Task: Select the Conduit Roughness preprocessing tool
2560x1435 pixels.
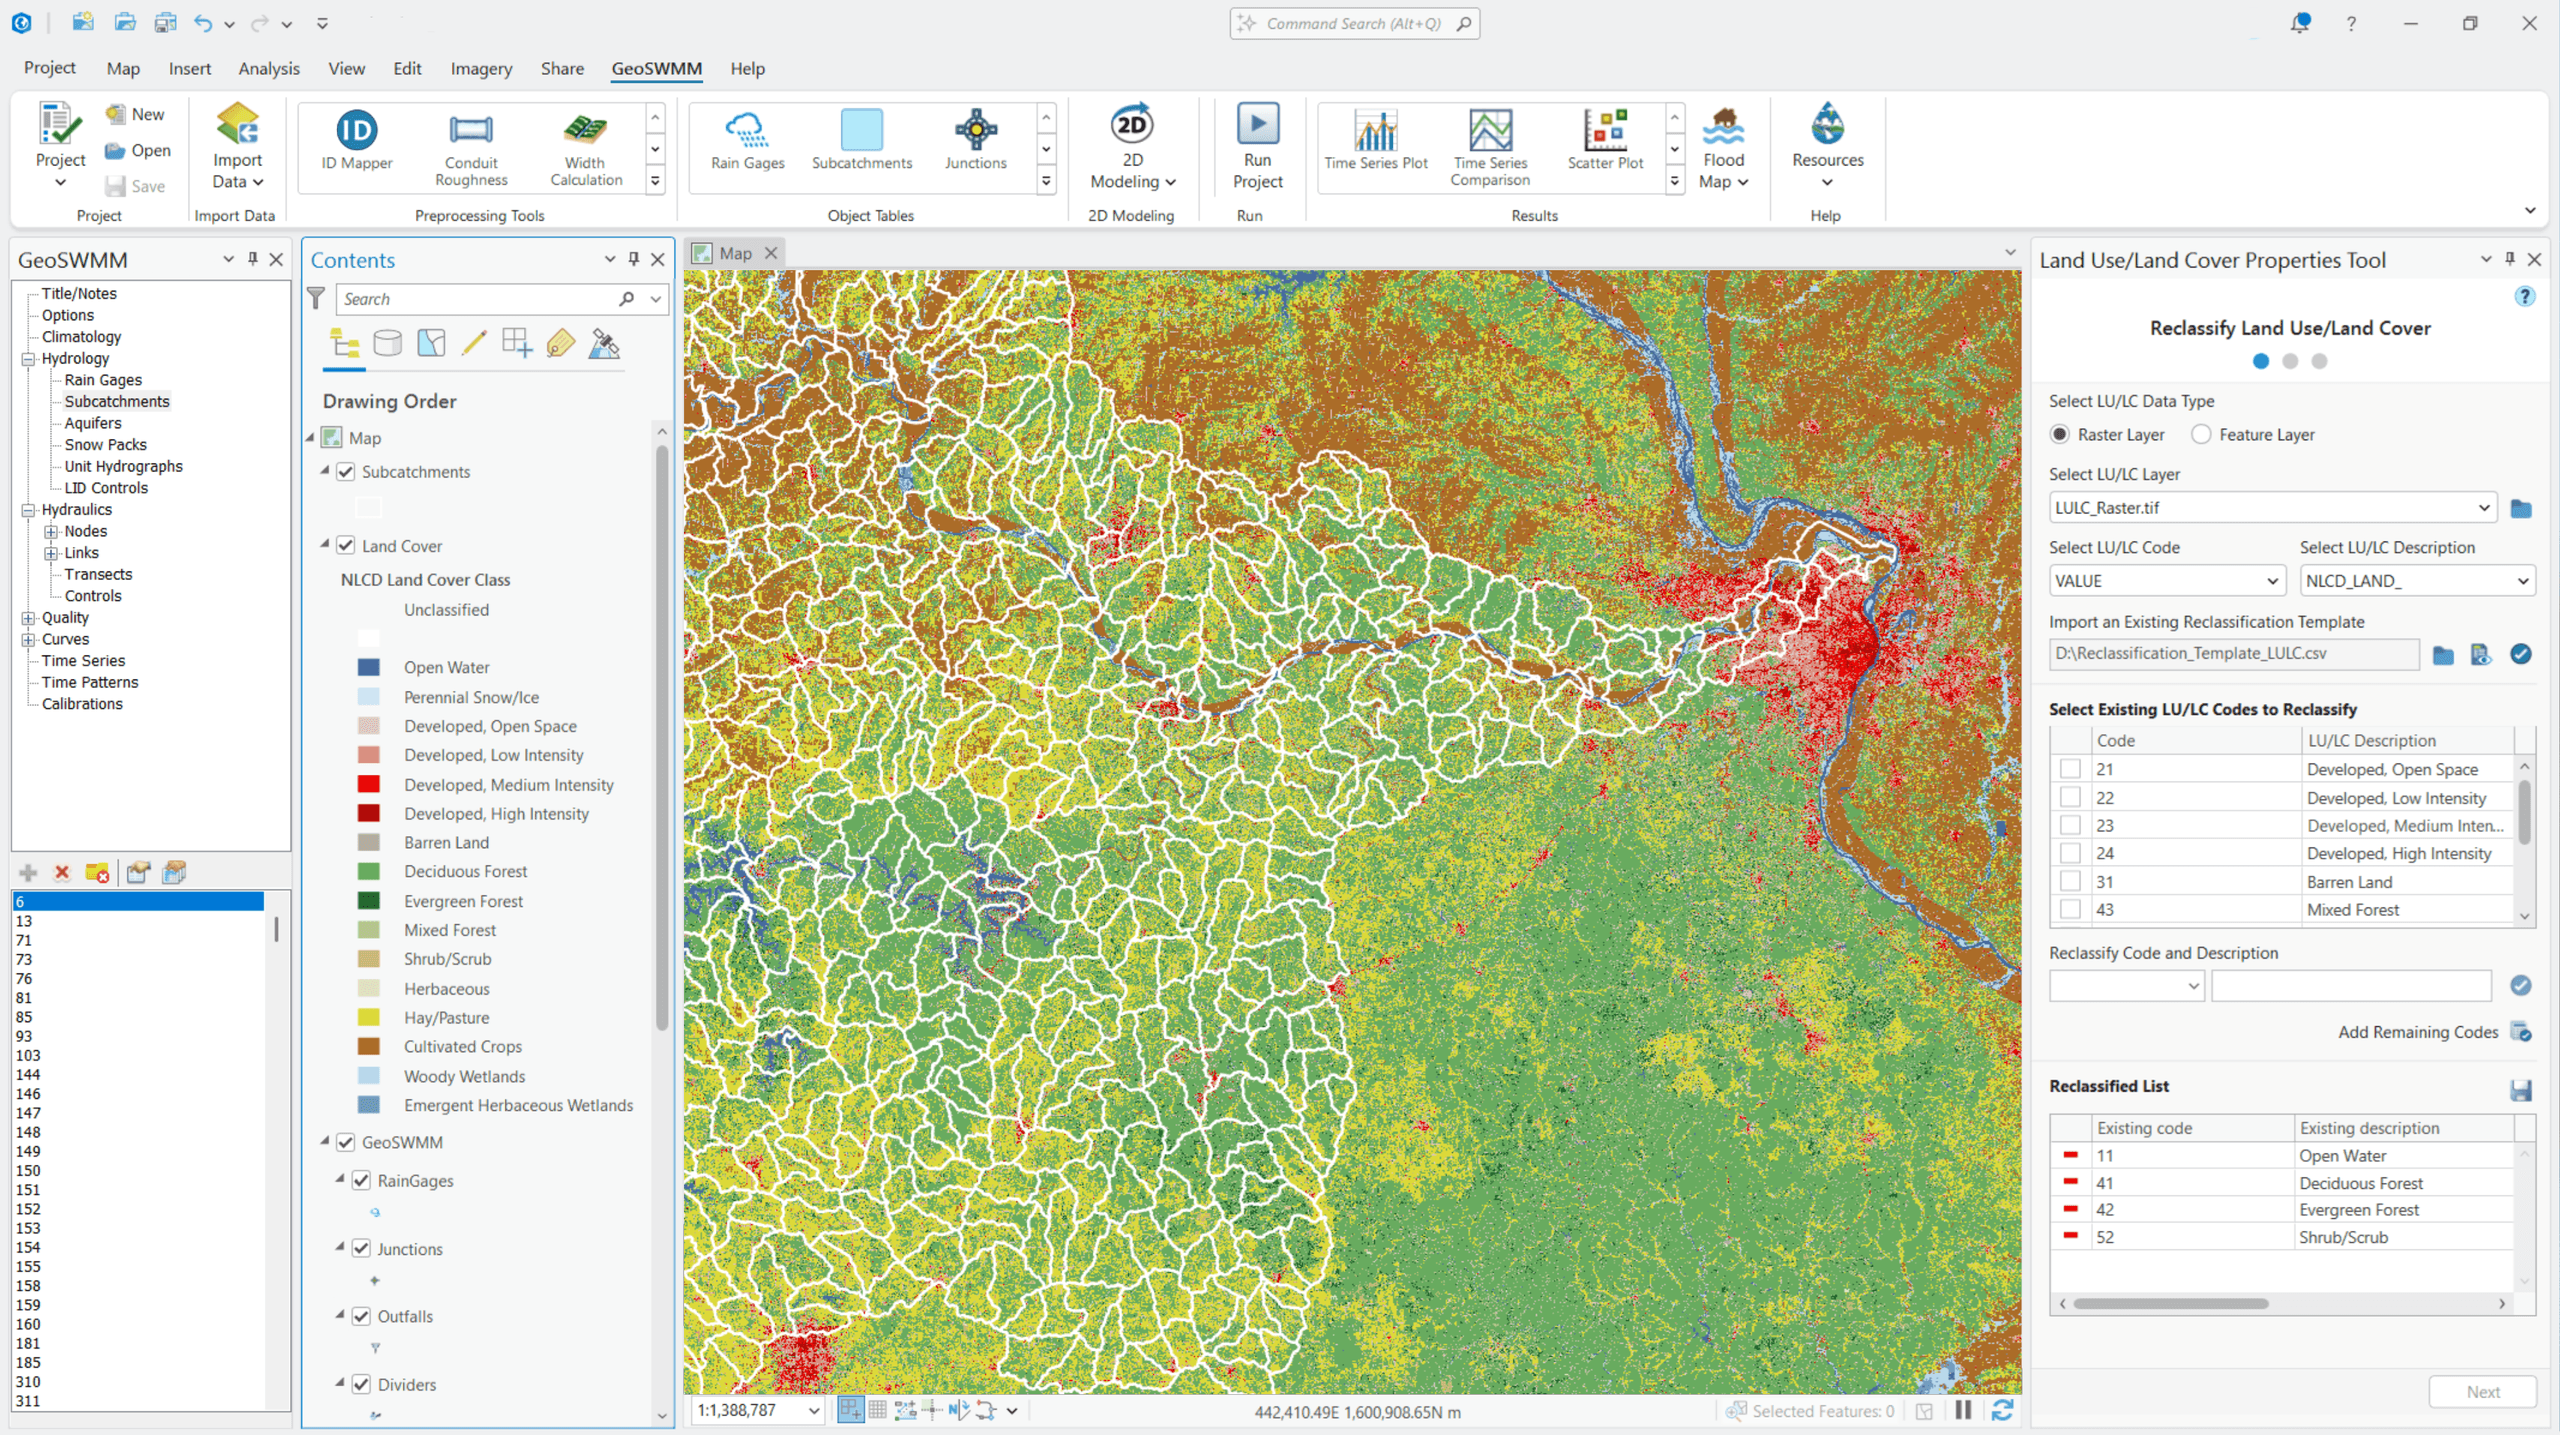Action: (470, 147)
